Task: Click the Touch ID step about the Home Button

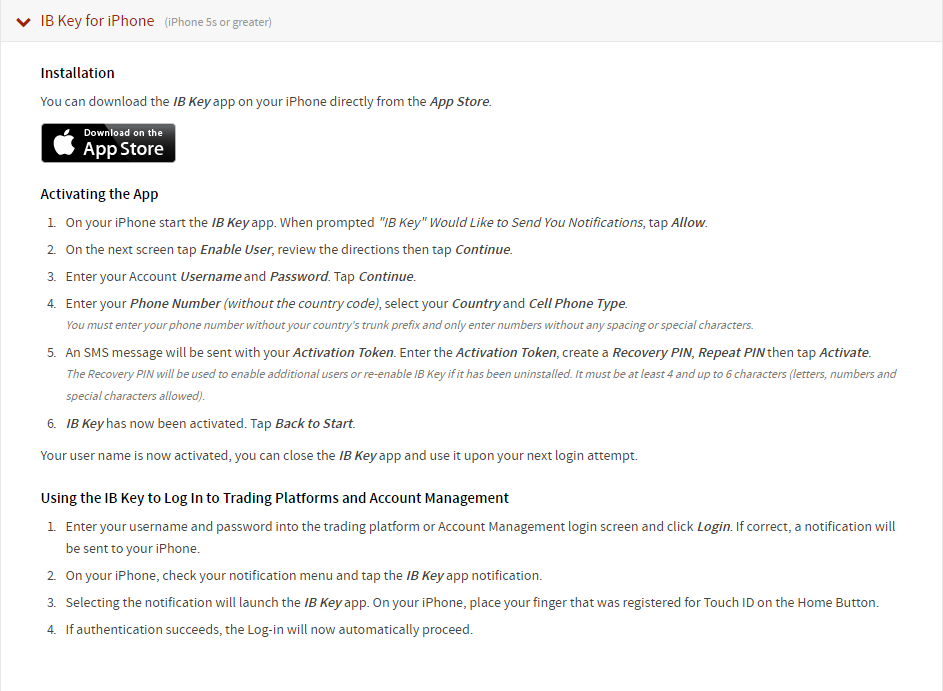Action: (x=472, y=603)
